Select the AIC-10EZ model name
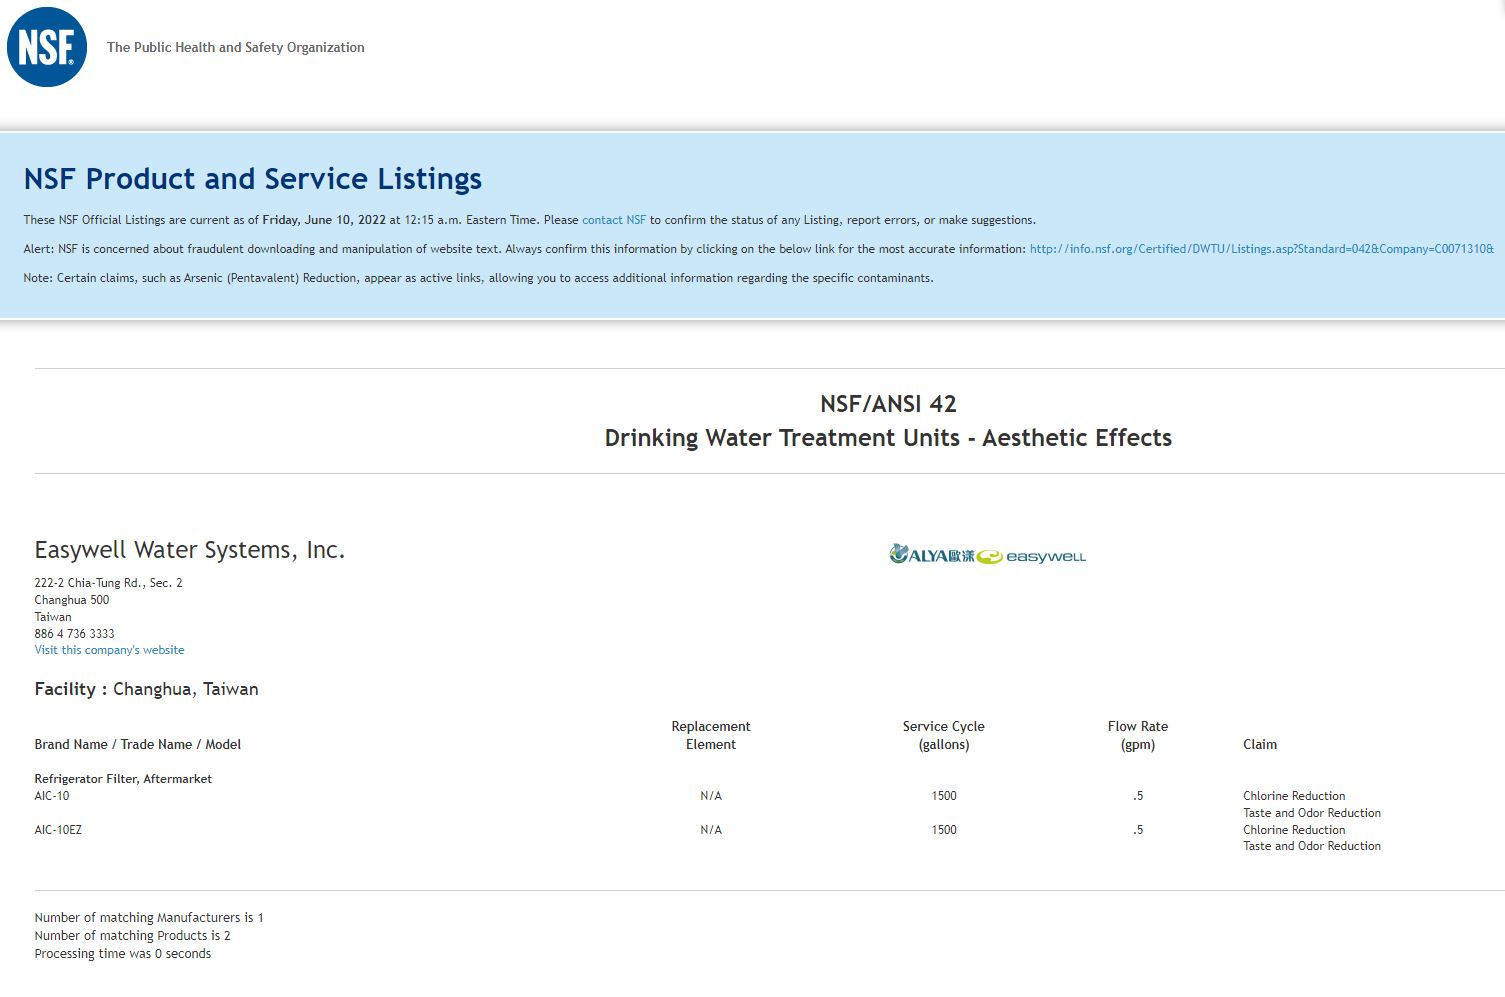1505x997 pixels. point(58,830)
